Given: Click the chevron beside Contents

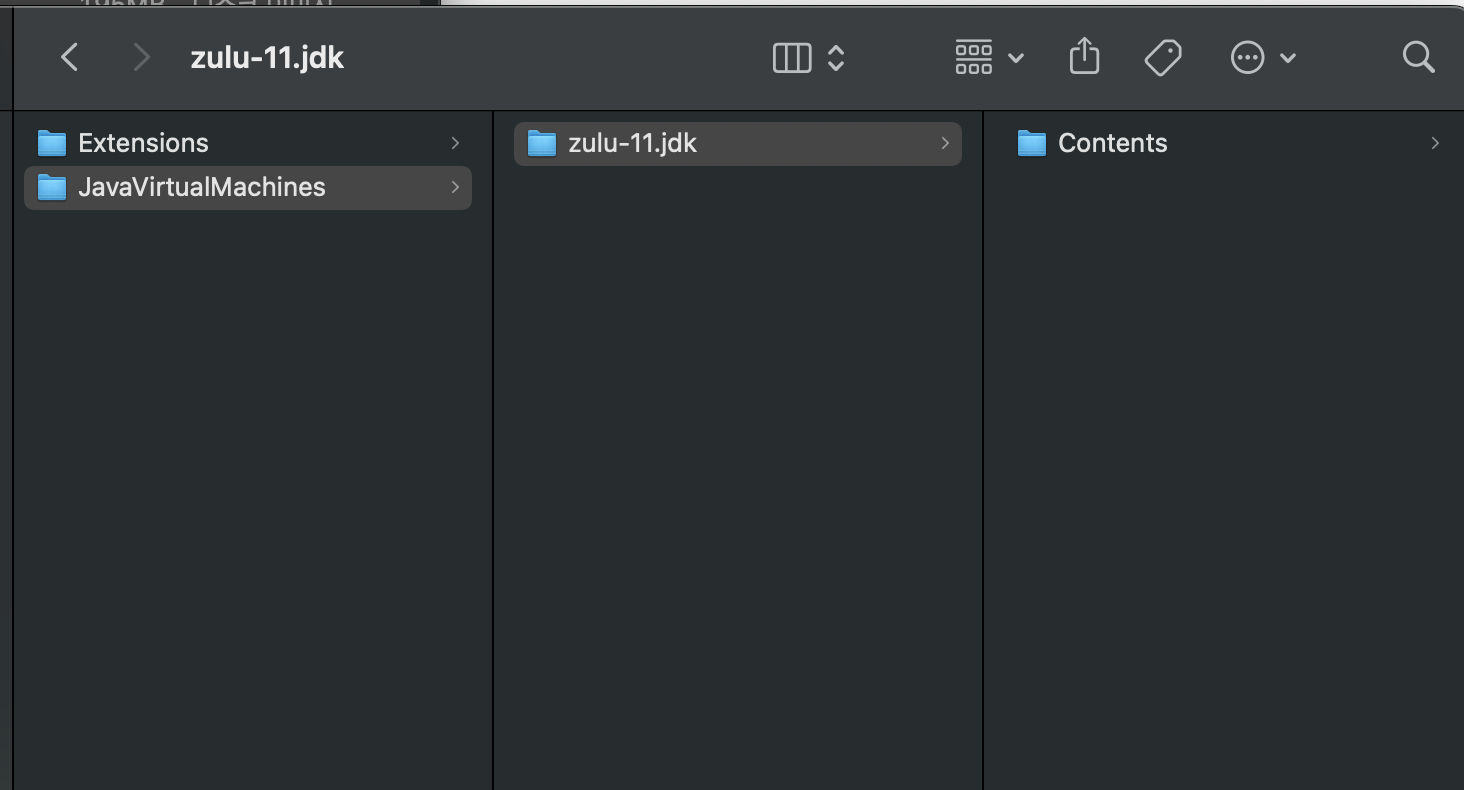Looking at the screenshot, I should [1435, 143].
